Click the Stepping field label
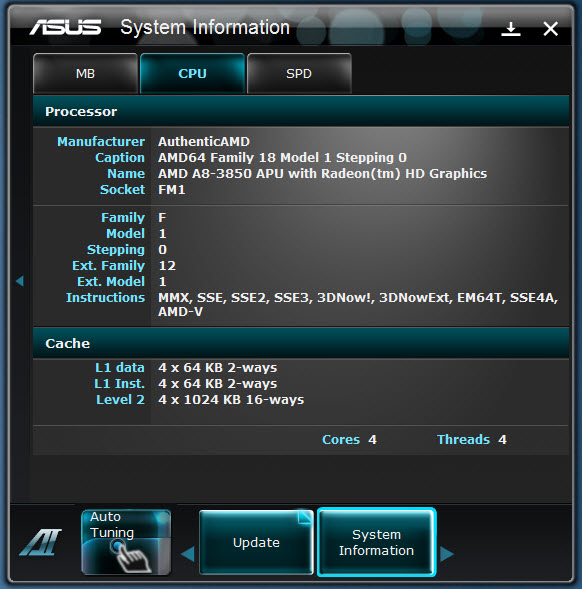582x589 pixels. (x=116, y=249)
